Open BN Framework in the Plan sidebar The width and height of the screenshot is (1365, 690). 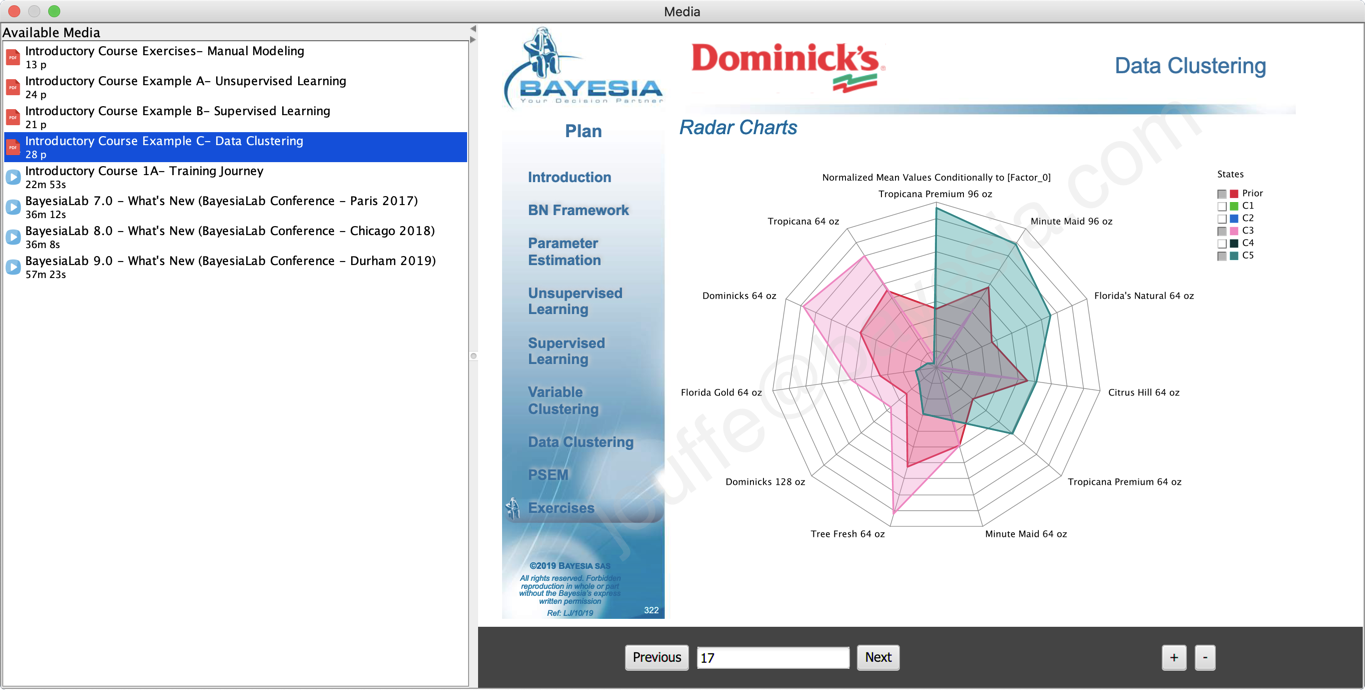coord(579,210)
